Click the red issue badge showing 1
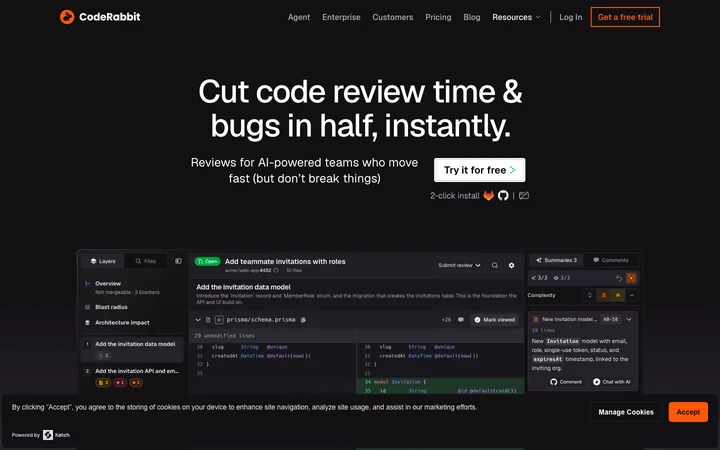720x450 pixels. [x=120, y=382]
